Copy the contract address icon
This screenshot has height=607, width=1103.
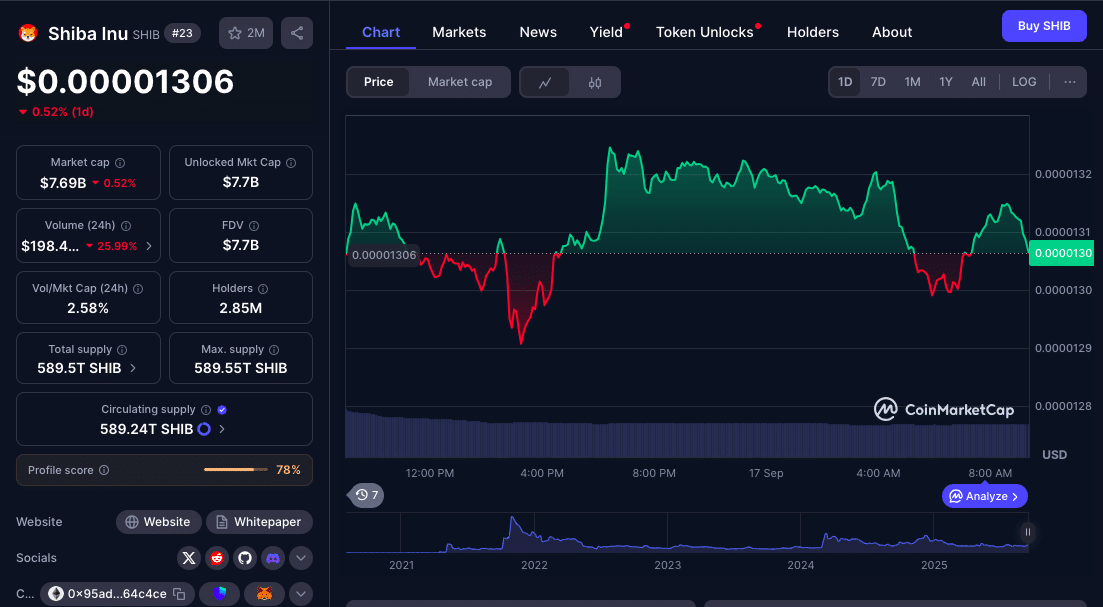179,594
